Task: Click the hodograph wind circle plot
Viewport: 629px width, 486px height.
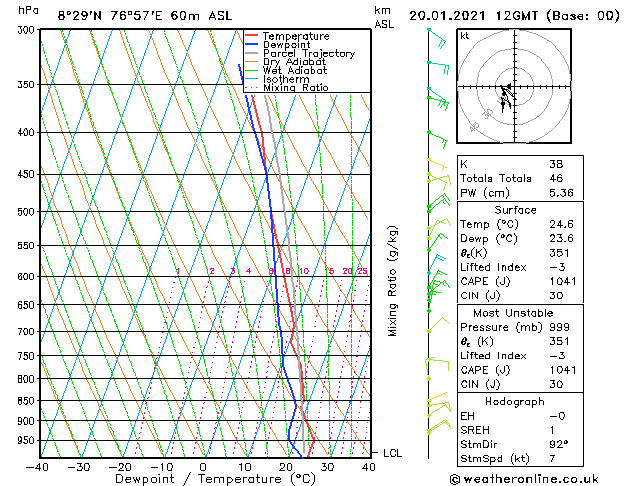Action: (514, 86)
